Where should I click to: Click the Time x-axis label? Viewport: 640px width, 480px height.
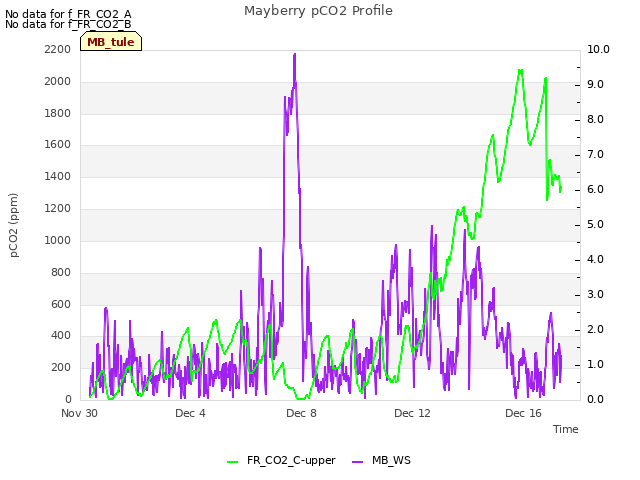pos(566,429)
